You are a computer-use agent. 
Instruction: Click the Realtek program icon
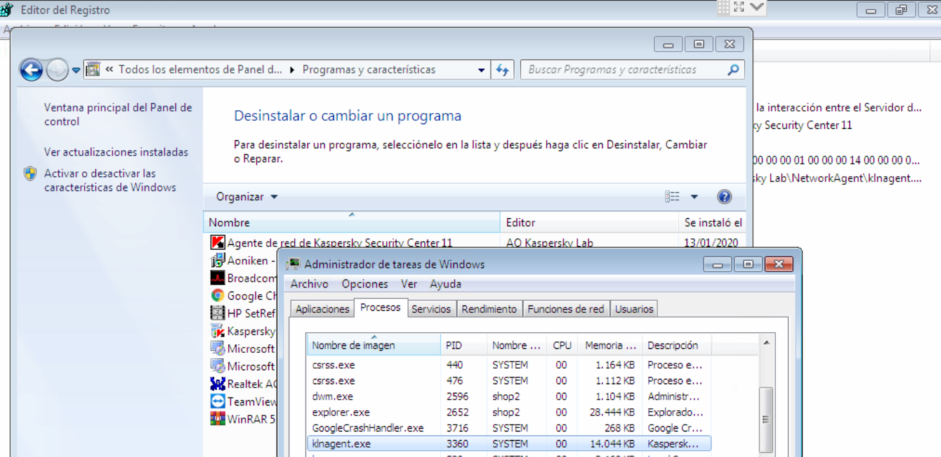[x=217, y=384]
